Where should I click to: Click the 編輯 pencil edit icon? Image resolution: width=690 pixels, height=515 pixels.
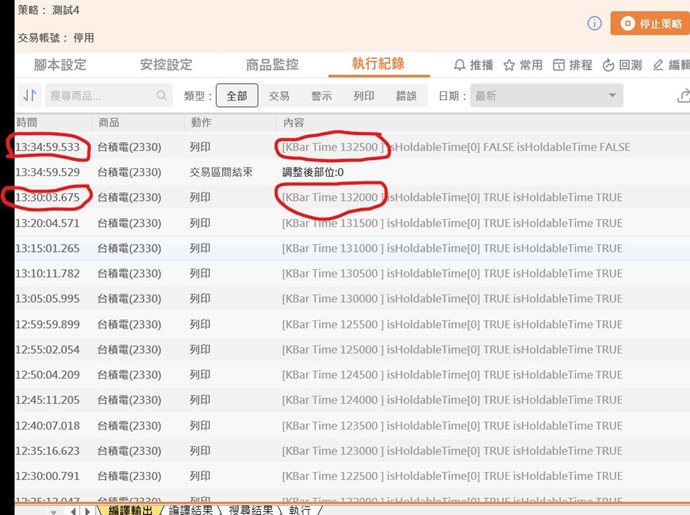(x=658, y=65)
